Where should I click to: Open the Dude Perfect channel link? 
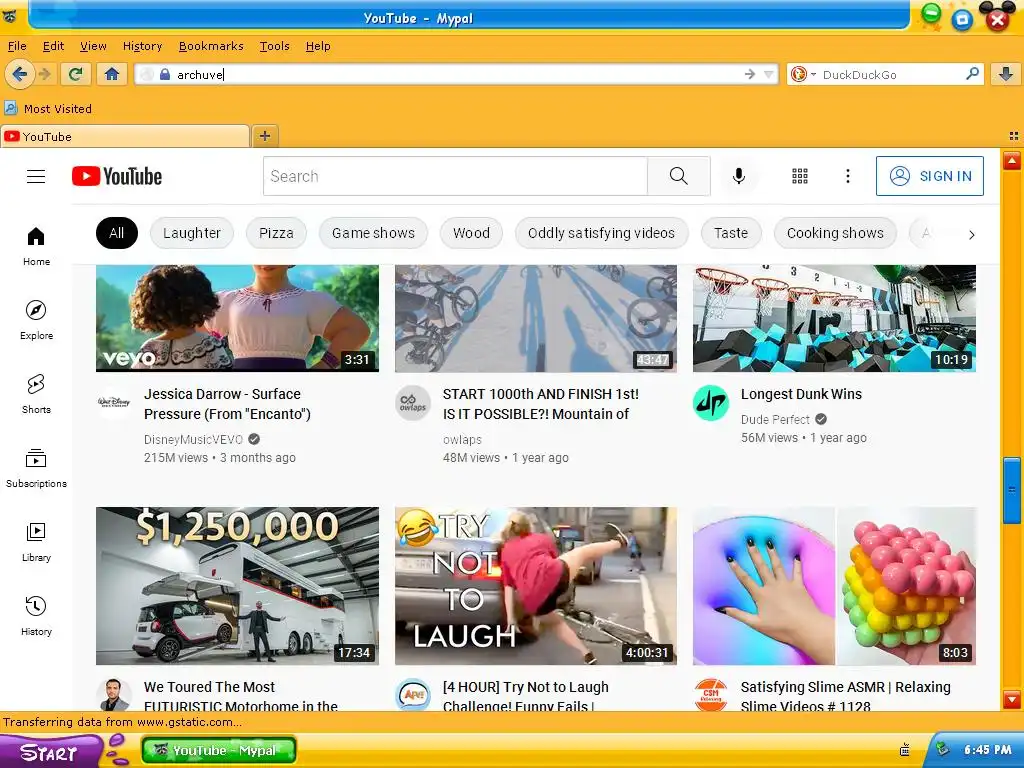tap(775, 419)
